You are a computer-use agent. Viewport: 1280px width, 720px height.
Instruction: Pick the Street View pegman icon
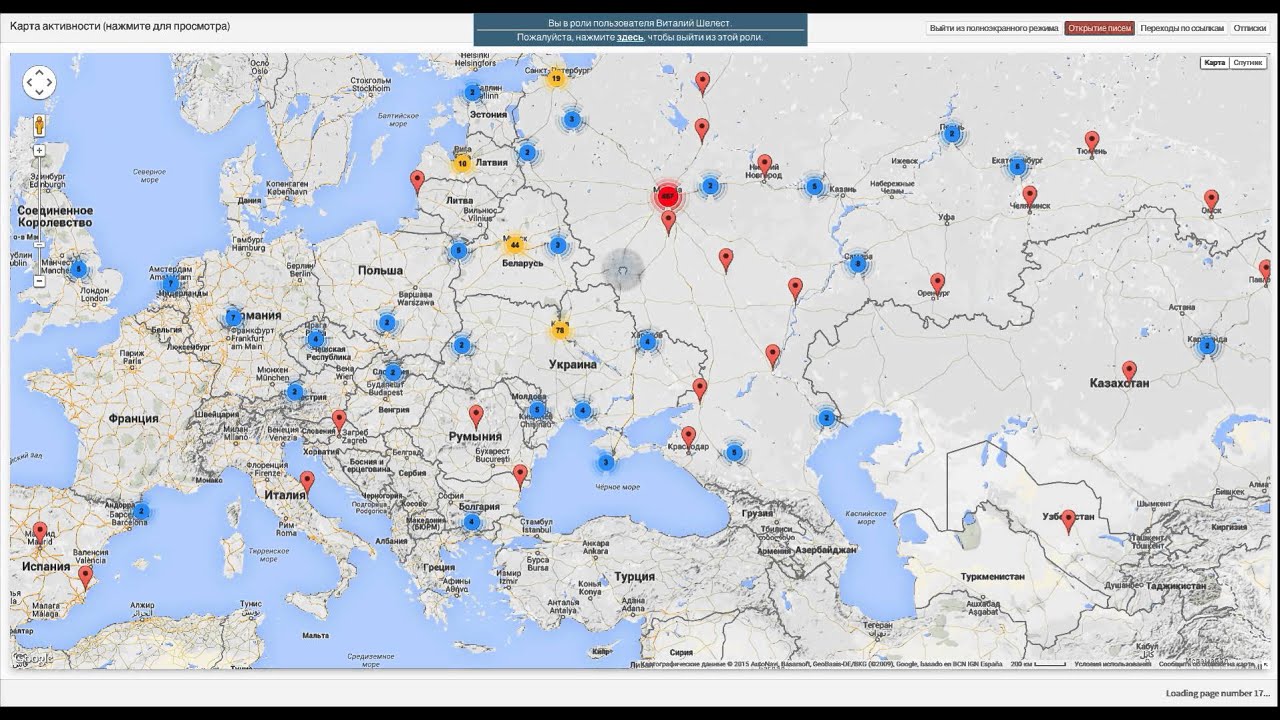click(39, 126)
